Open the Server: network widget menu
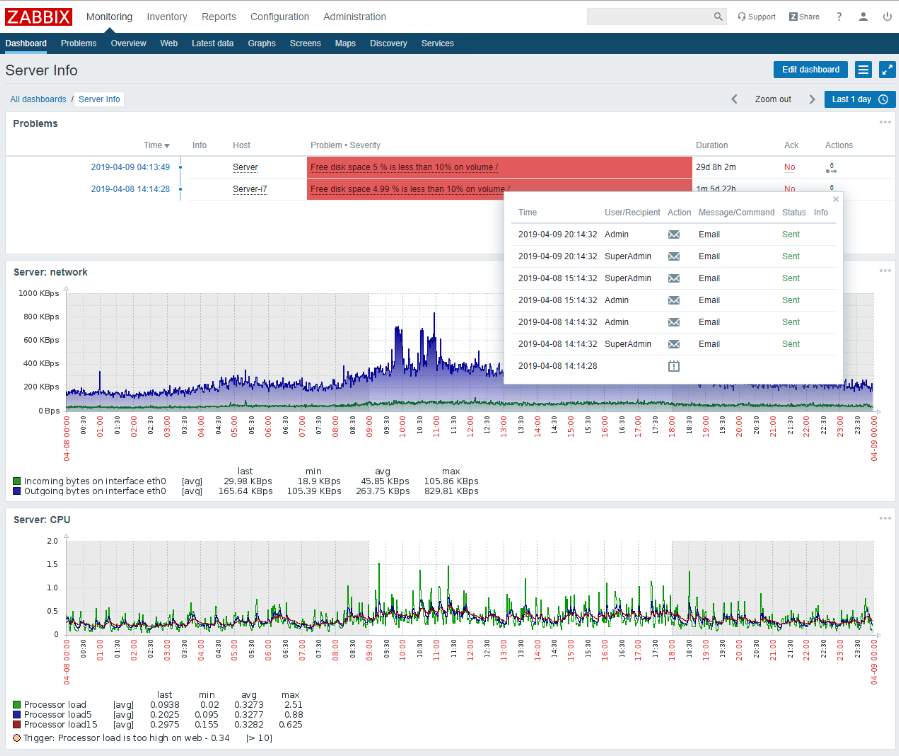Image resolution: width=899 pixels, height=756 pixels. (x=885, y=270)
